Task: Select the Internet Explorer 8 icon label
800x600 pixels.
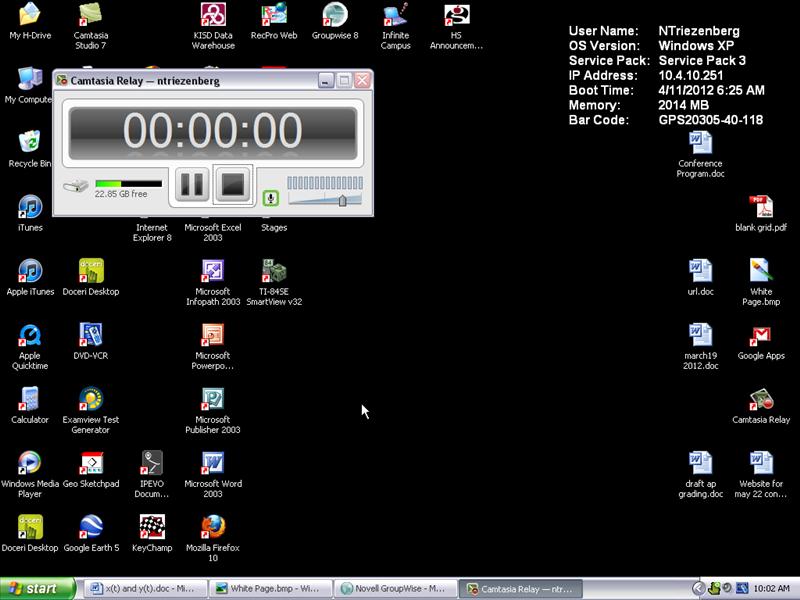Action: coord(152,233)
